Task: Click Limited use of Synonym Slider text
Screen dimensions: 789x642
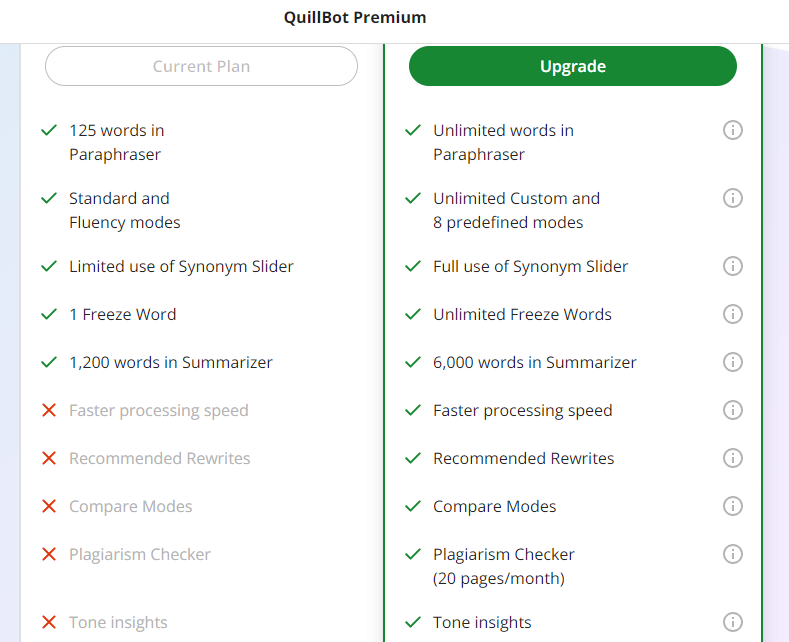Action: [x=181, y=267]
